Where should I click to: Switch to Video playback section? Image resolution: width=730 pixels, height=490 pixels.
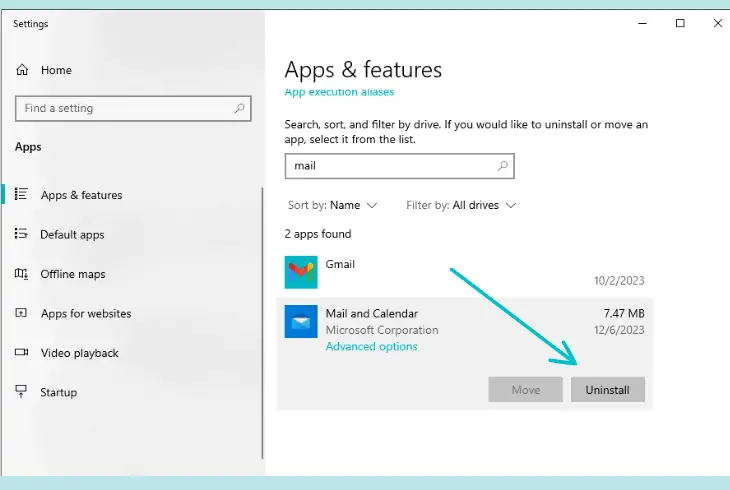[x=80, y=353]
